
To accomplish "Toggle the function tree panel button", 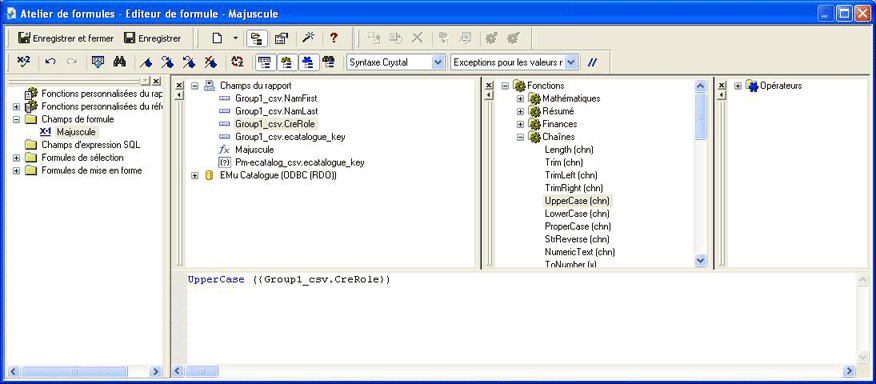I will click(285, 62).
